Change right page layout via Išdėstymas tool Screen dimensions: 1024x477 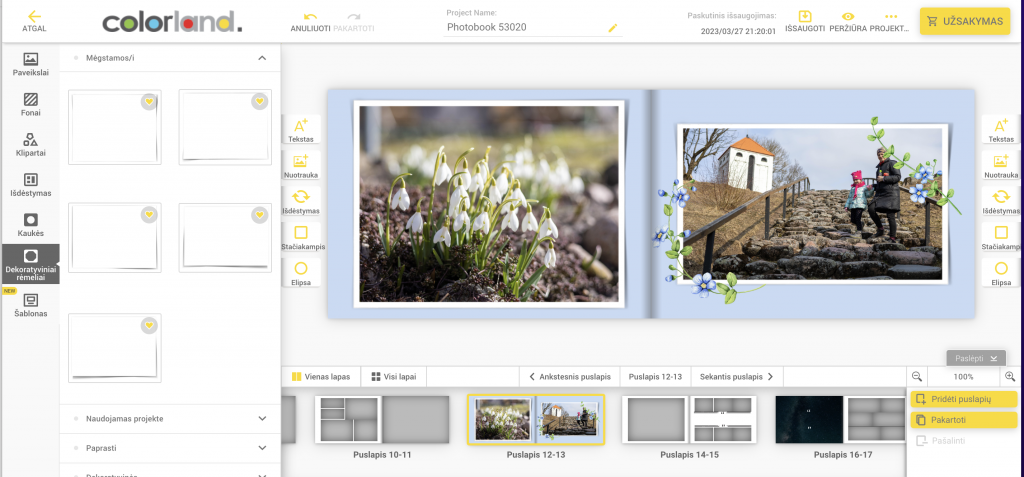tap(1000, 202)
